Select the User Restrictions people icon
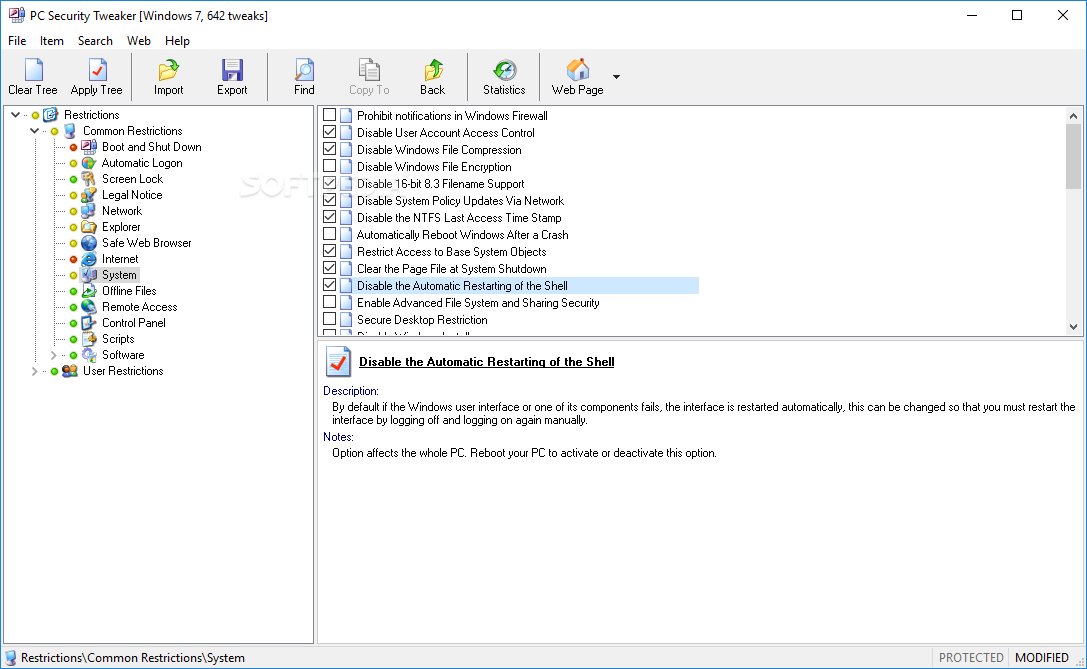This screenshot has height=669, width=1087. click(x=69, y=371)
